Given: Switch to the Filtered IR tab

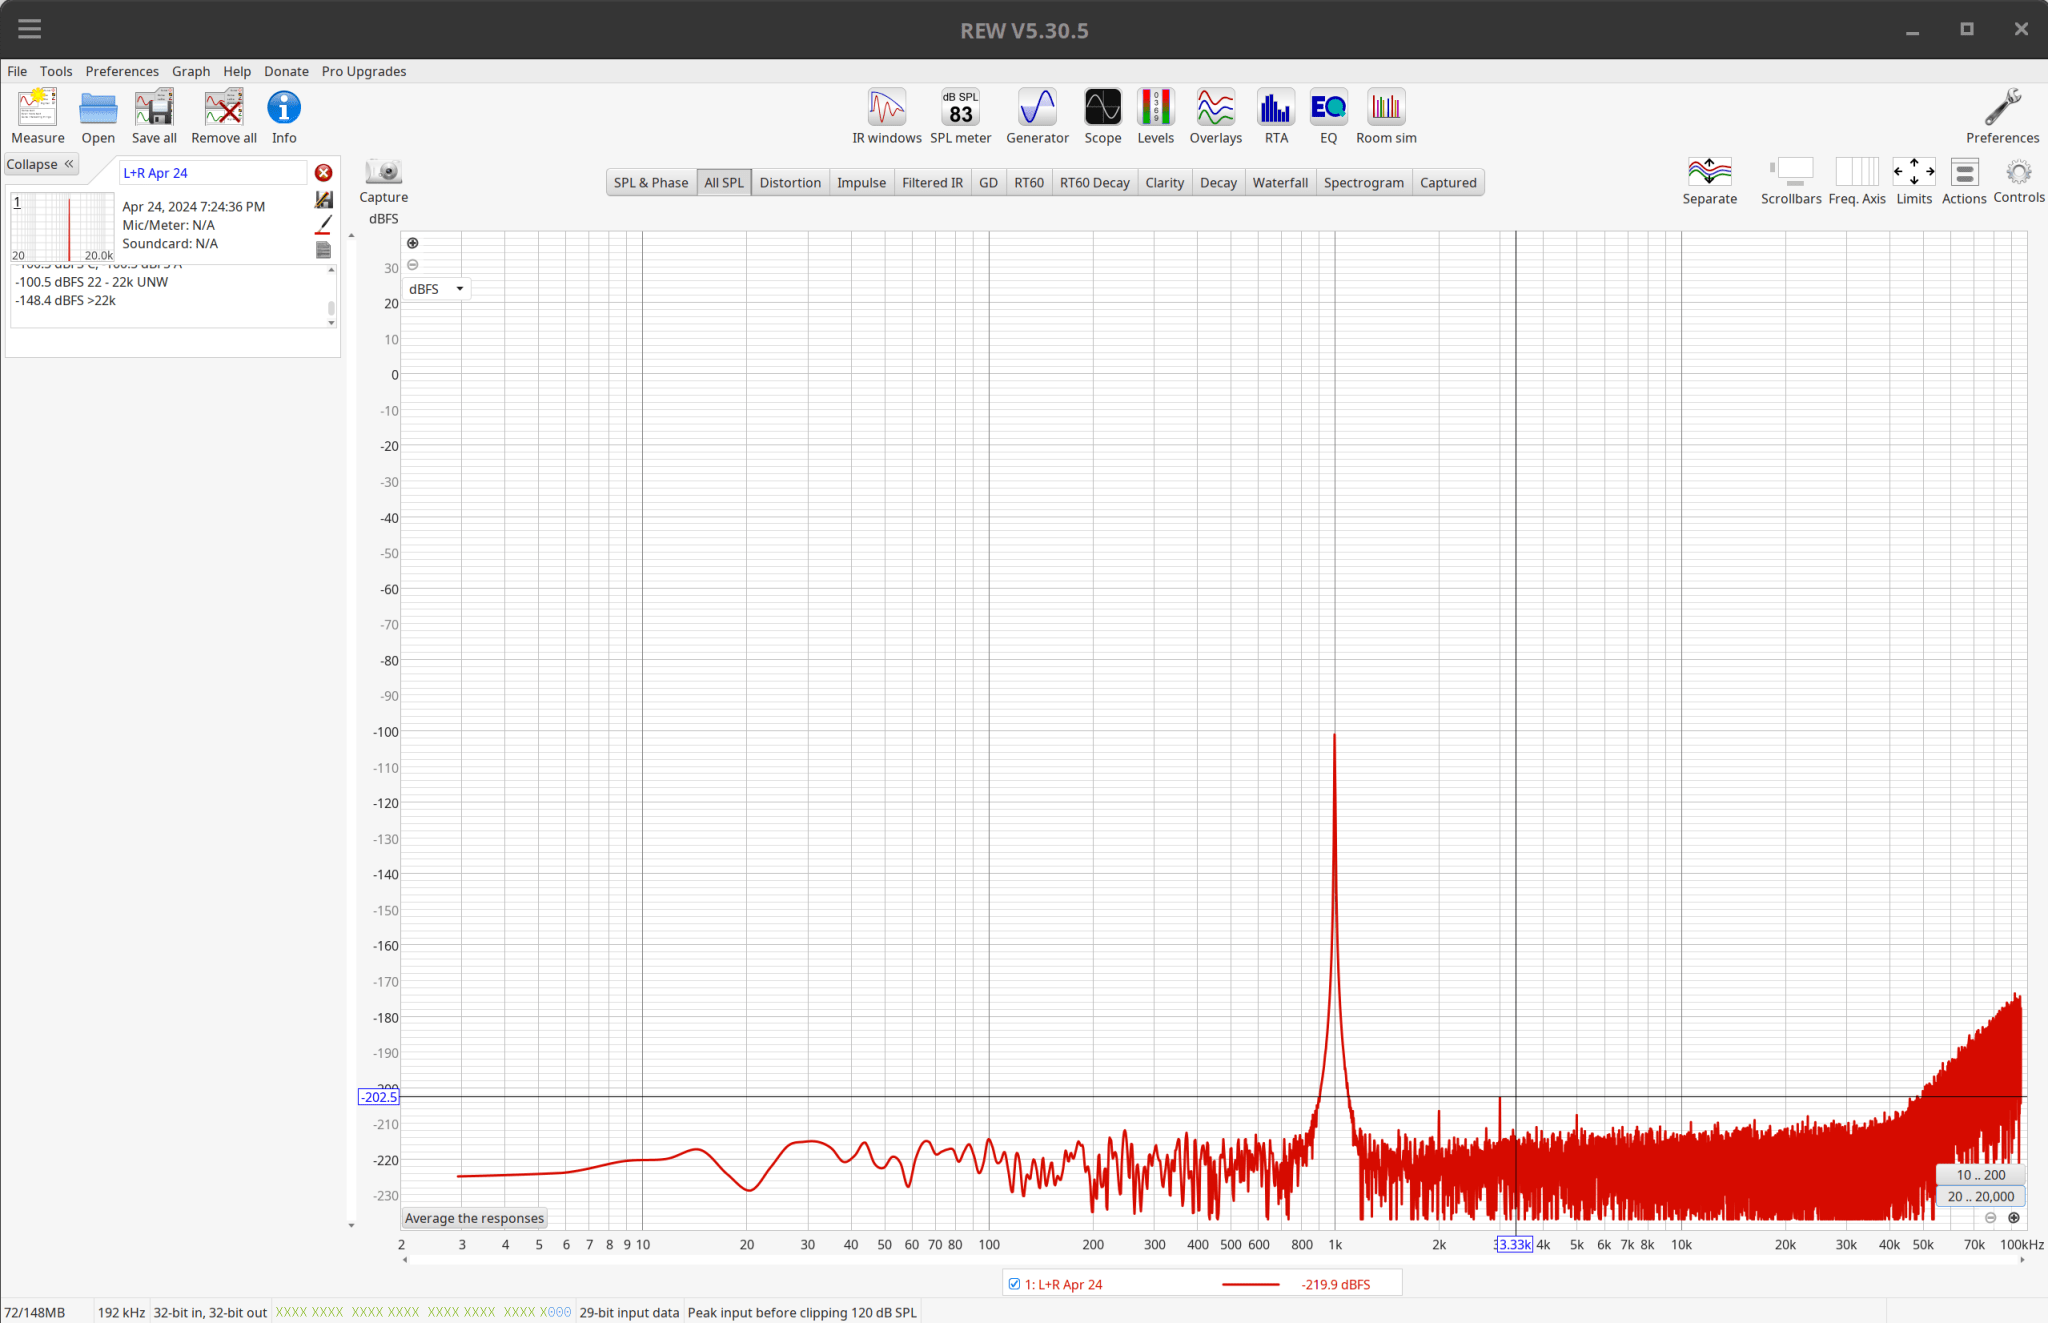Looking at the screenshot, I should tap(932, 182).
